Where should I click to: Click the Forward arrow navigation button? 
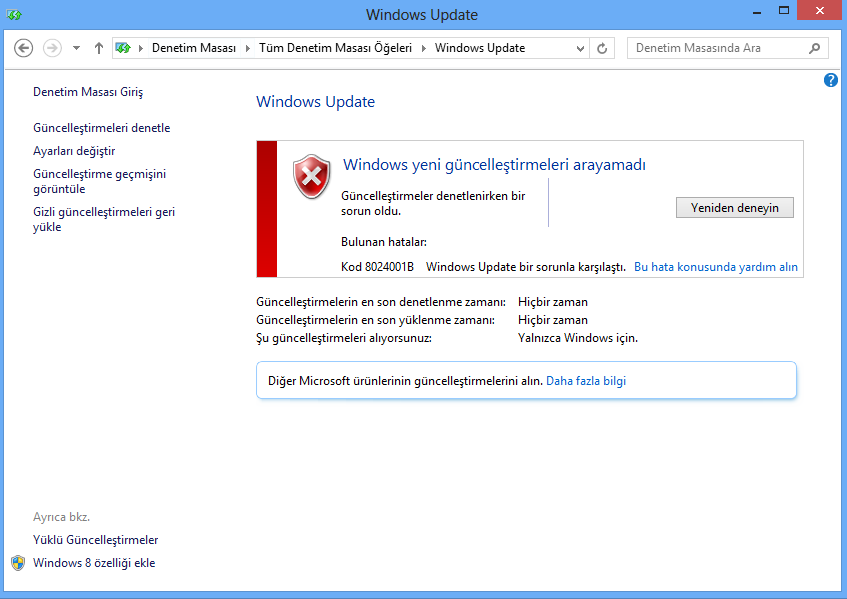[52, 48]
